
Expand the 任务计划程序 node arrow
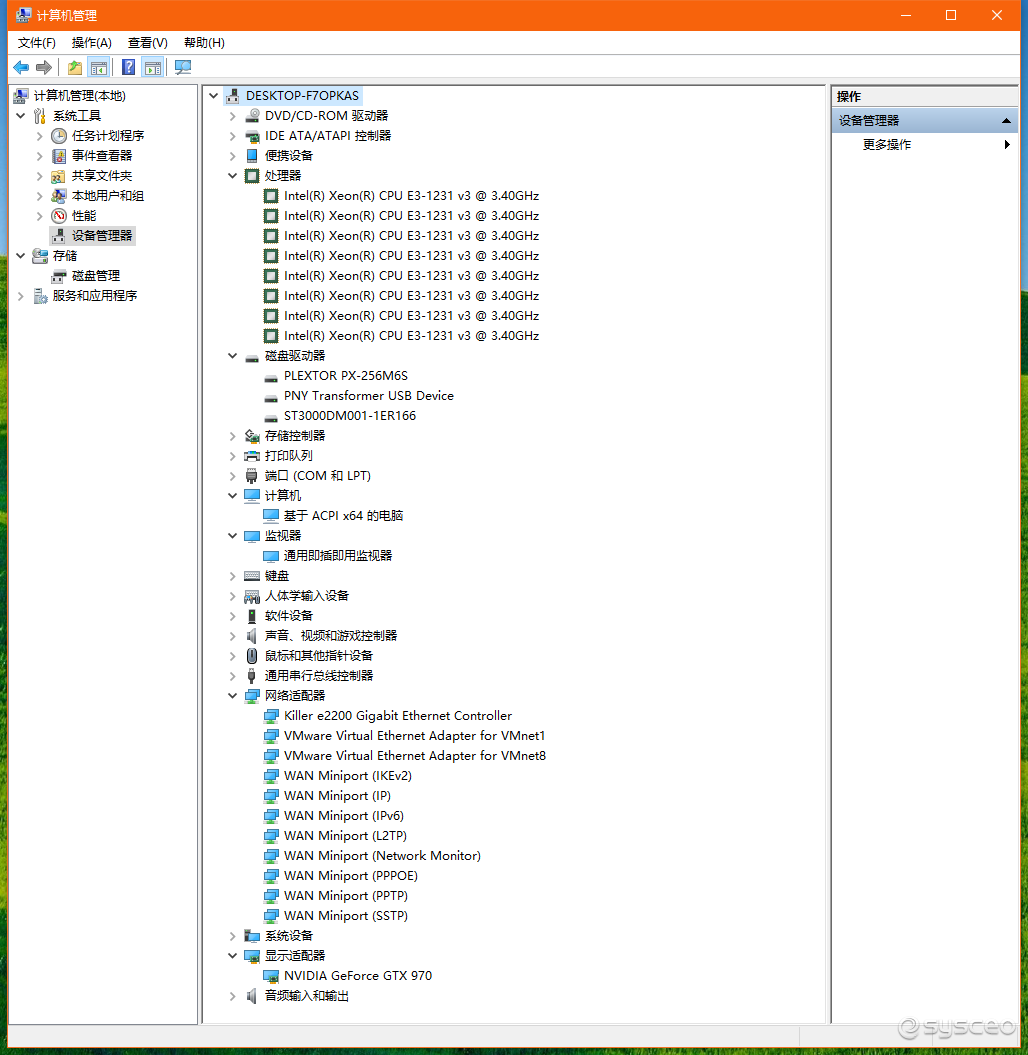[x=40, y=136]
